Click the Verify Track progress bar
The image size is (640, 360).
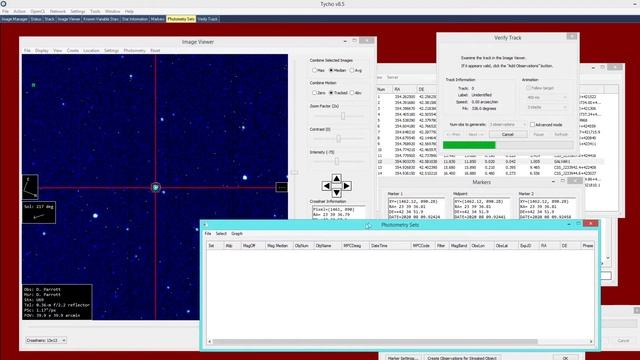click(x=508, y=145)
